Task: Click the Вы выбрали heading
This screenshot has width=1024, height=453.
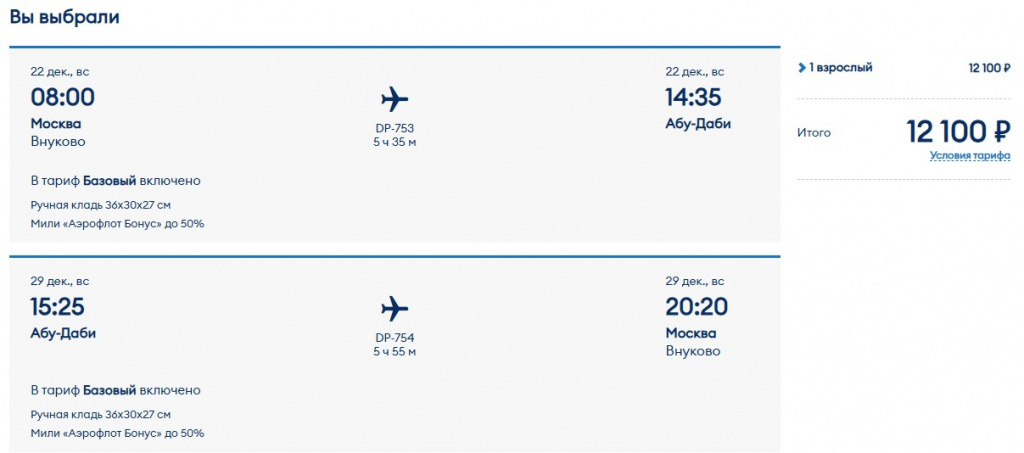Action: tap(65, 17)
